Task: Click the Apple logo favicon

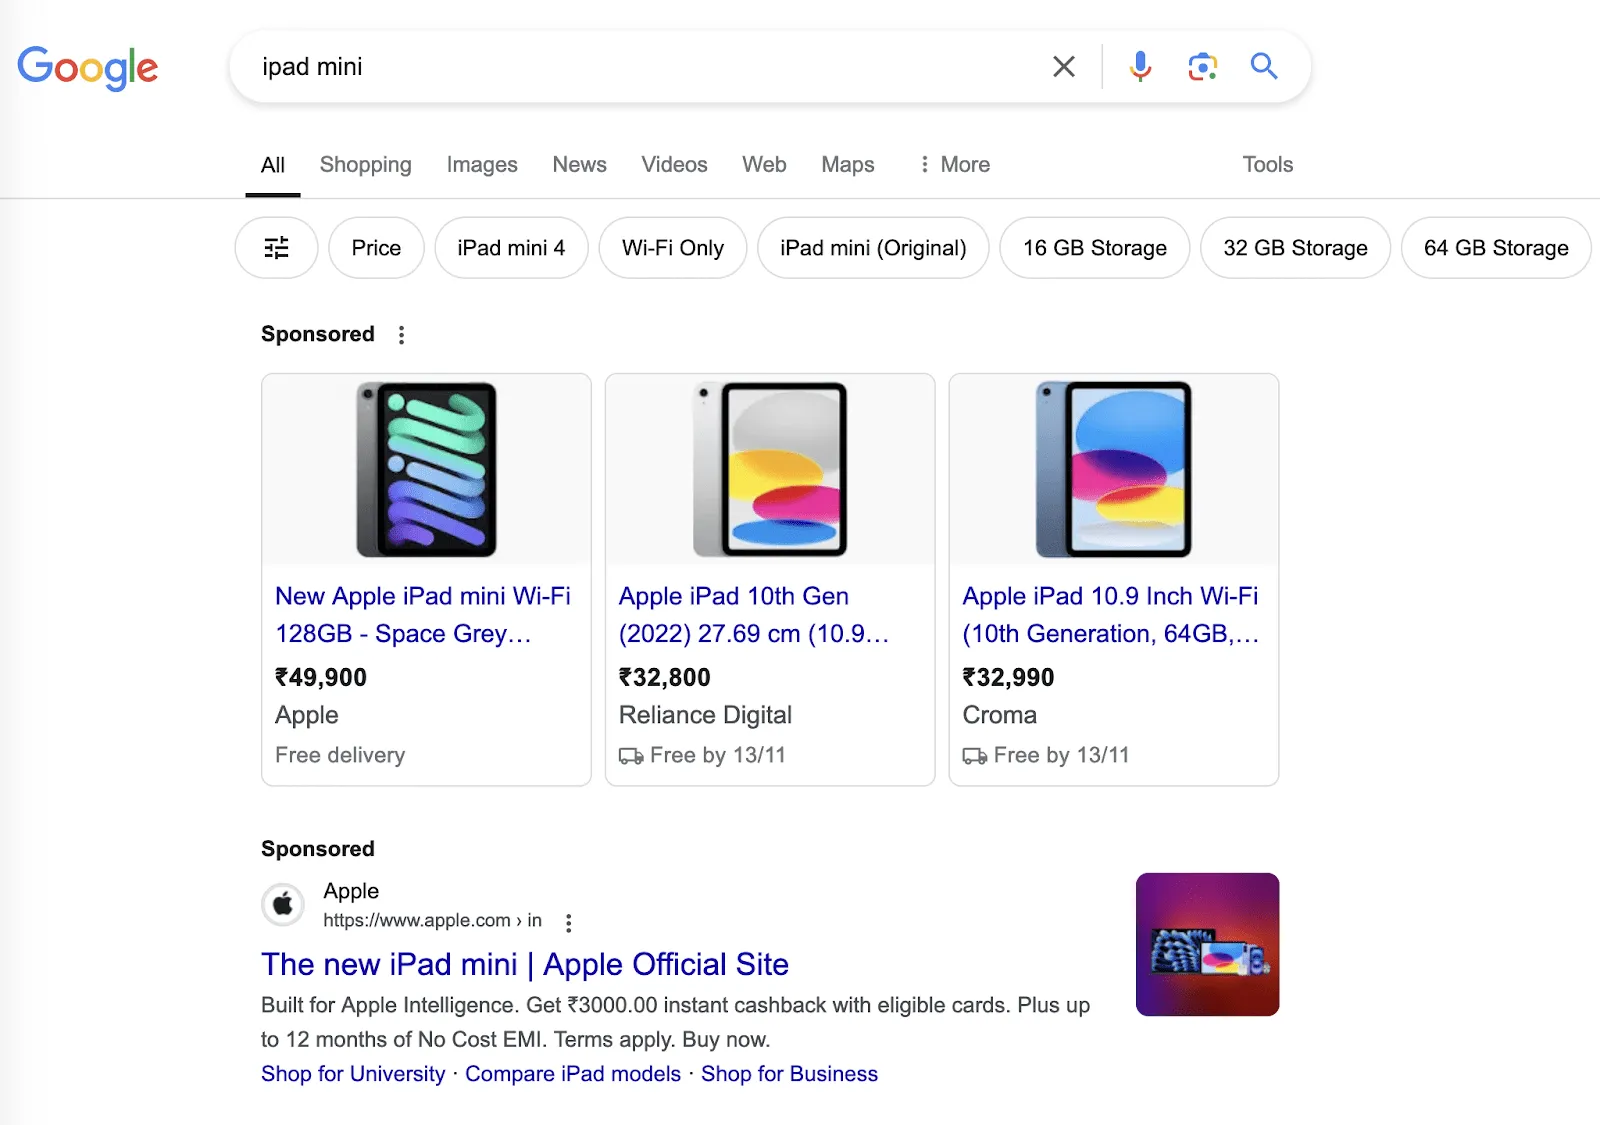Action: coord(283,905)
